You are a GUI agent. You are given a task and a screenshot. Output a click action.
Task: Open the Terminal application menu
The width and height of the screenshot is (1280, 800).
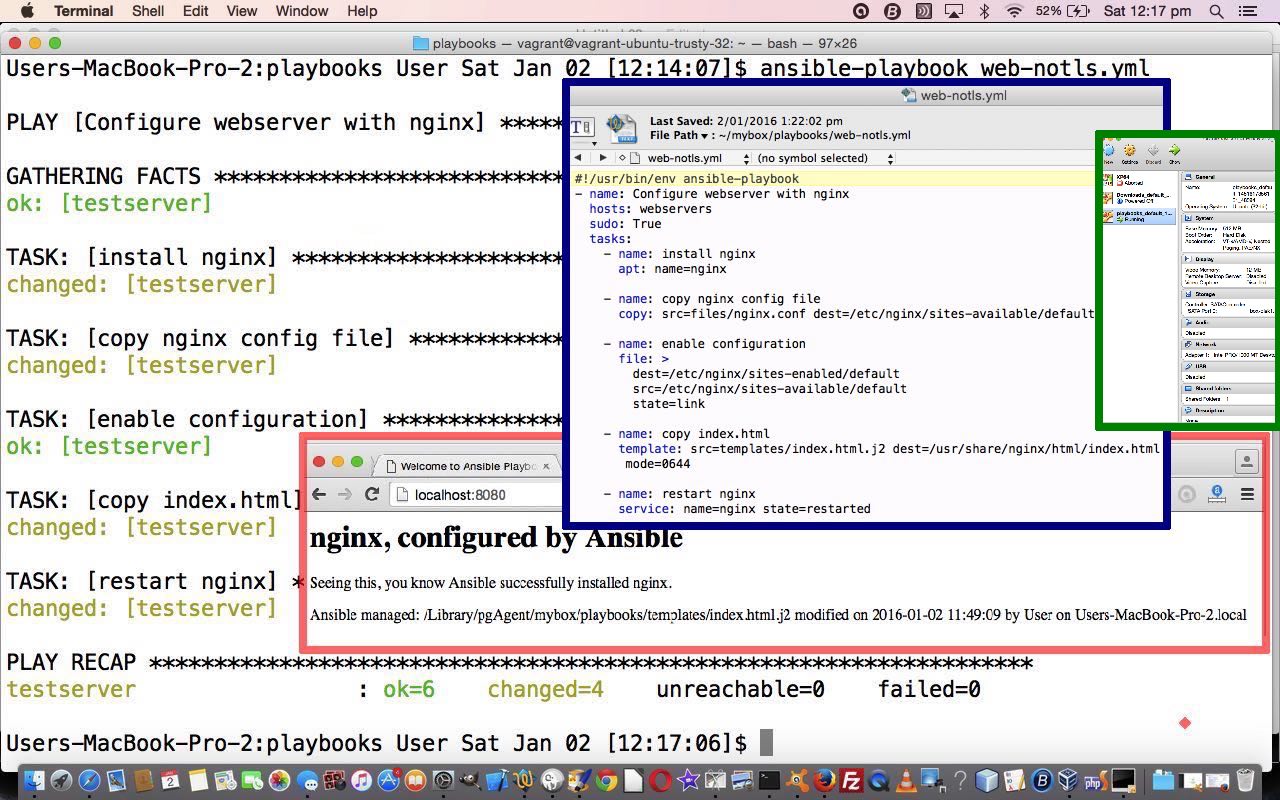point(83,11)
